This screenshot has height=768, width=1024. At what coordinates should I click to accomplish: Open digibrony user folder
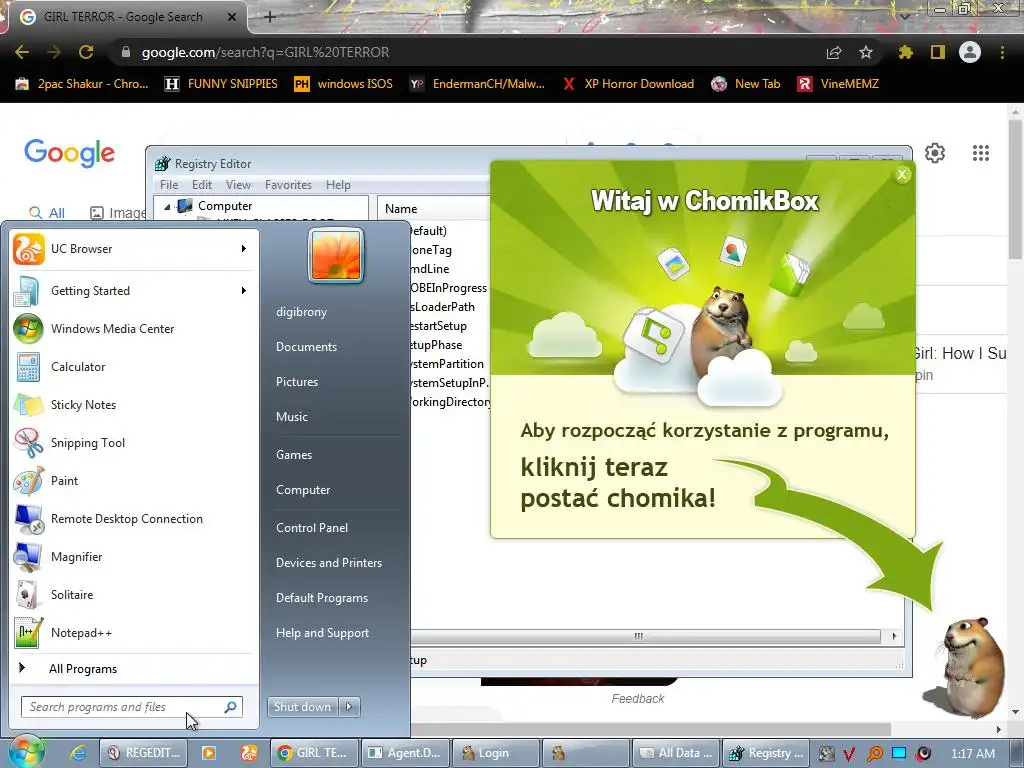coord(301,312)
